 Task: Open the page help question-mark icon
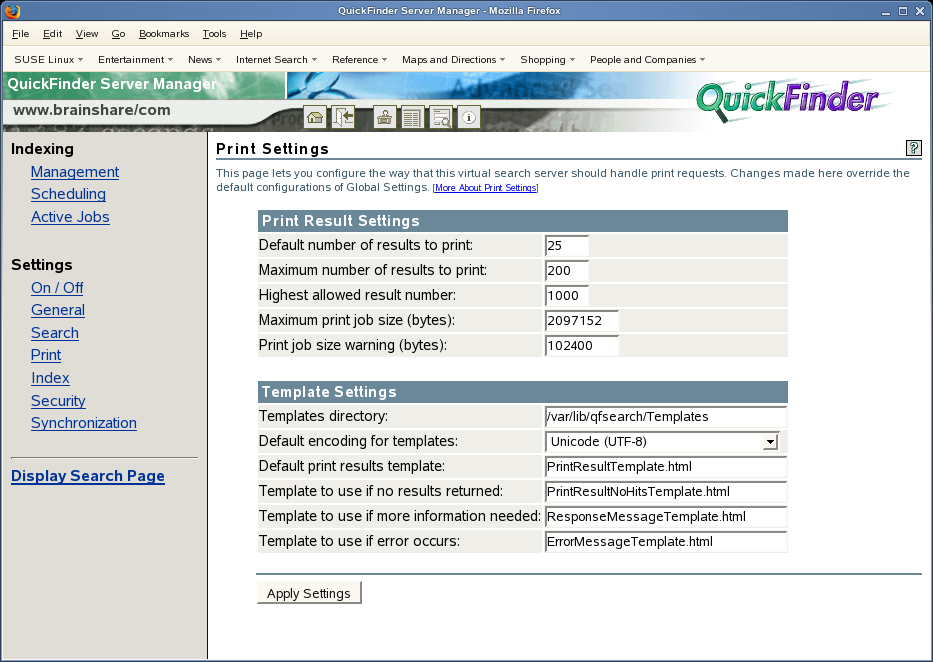click(x=913, y=148)
